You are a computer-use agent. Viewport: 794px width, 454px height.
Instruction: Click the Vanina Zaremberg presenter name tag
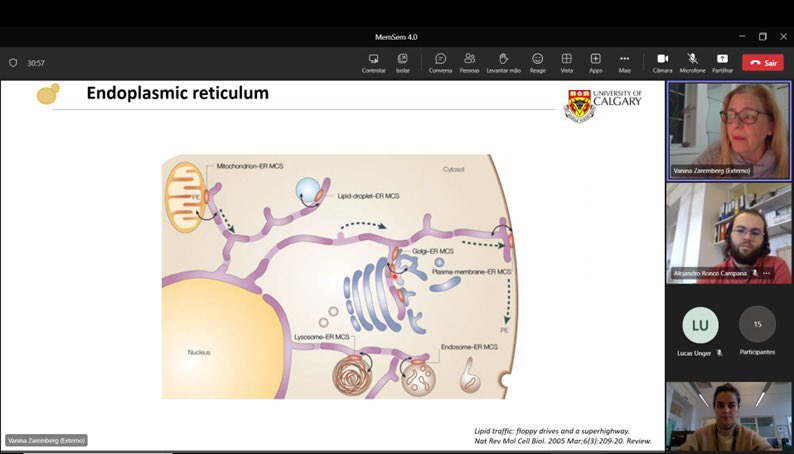[x=46, y=440]
